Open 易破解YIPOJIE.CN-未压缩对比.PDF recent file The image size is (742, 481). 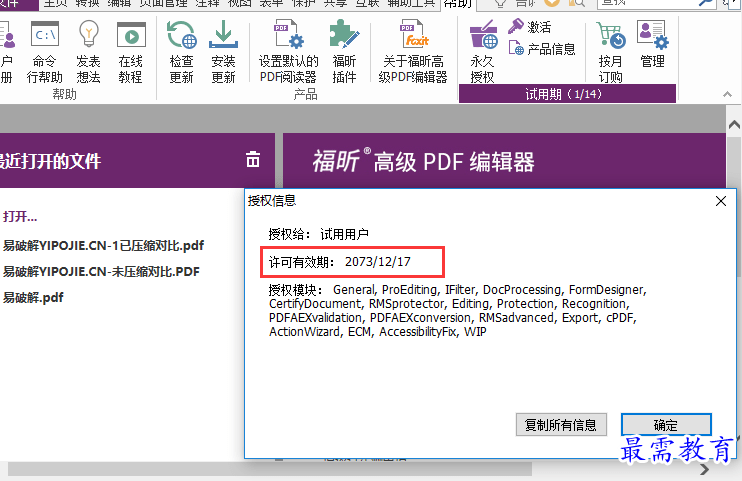pos(101,271)
